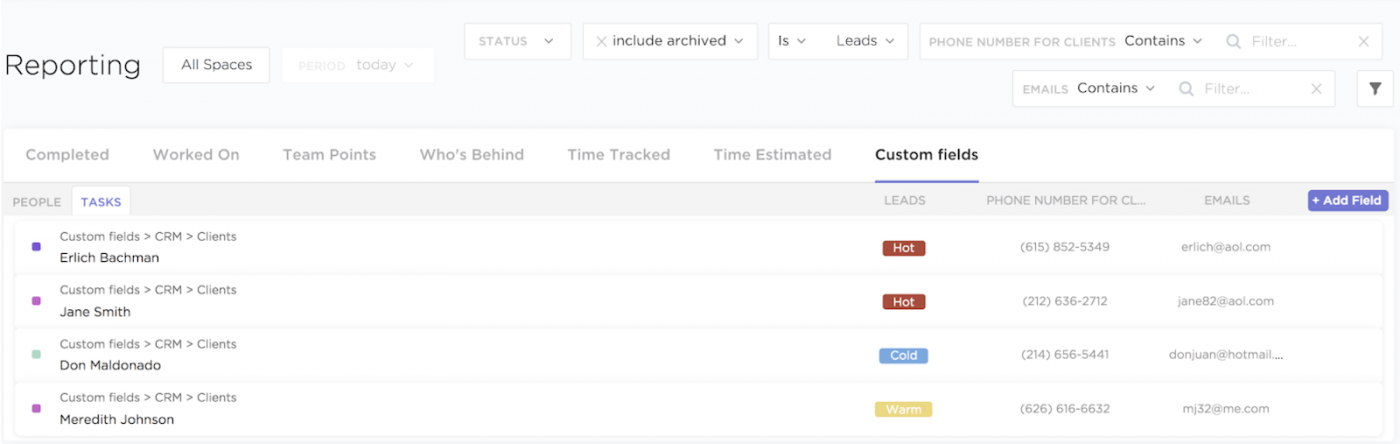Click the phone number filter search icon

tap(1234, 42)
